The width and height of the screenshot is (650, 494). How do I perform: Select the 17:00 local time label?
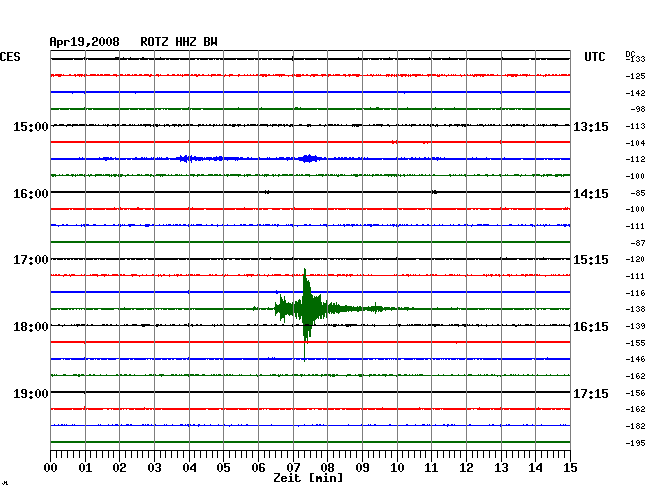click(31, 260)
